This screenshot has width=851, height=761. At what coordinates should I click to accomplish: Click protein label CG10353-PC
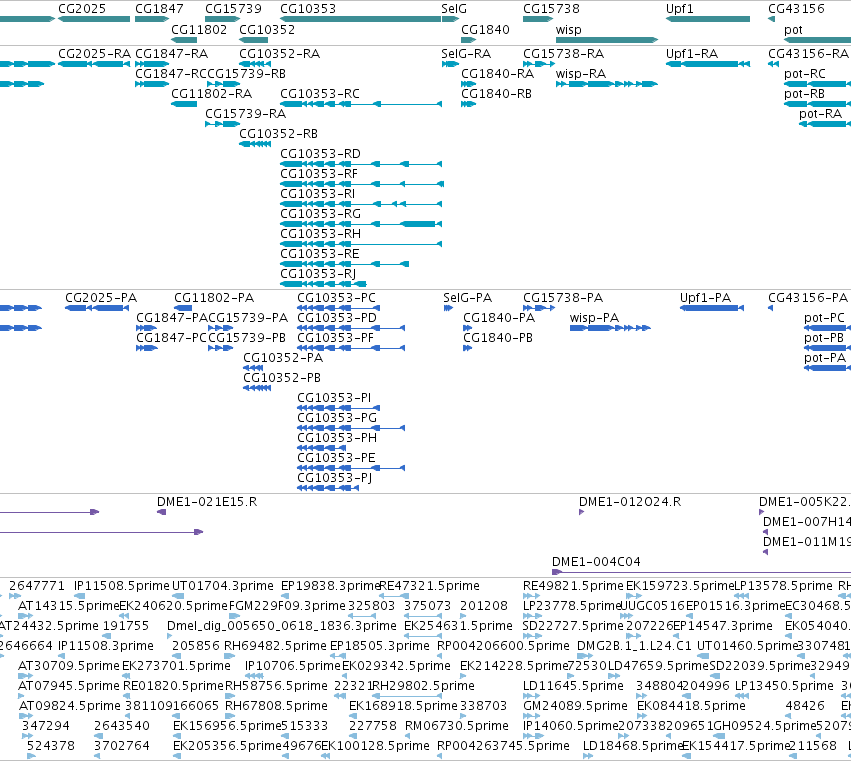pos(336,298)
